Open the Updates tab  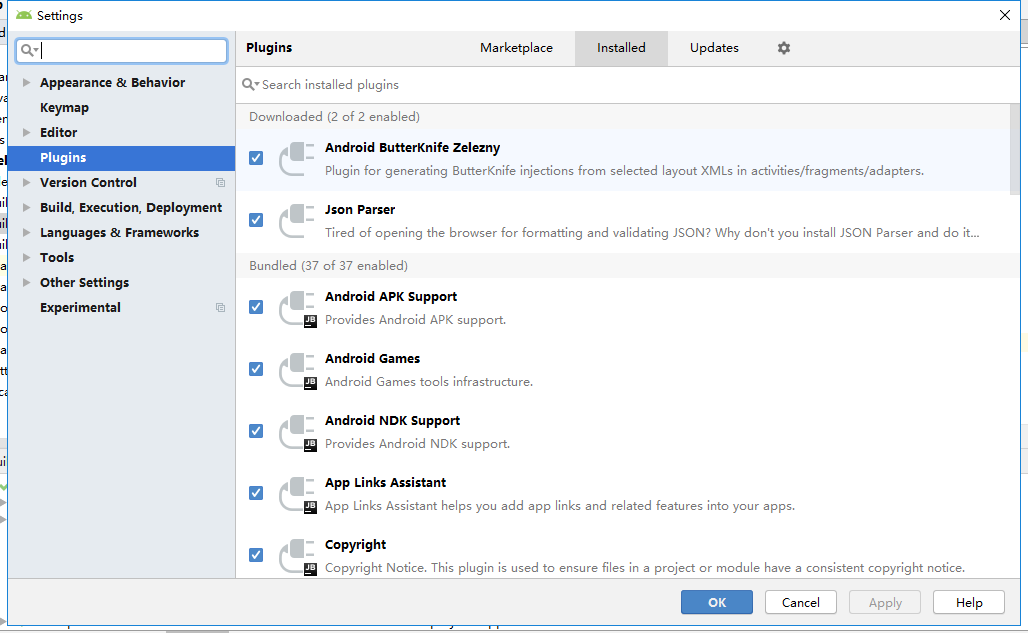tap(714, 48)
